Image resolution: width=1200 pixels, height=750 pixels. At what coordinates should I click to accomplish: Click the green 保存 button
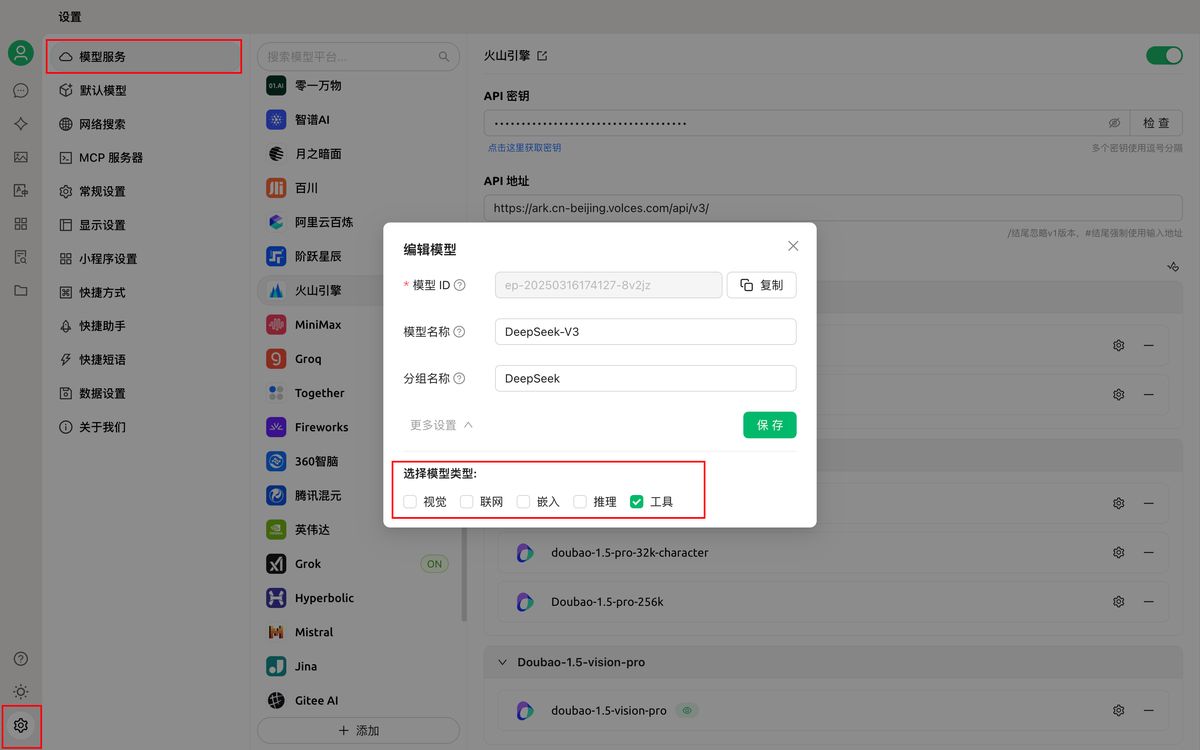pos(769,425)
